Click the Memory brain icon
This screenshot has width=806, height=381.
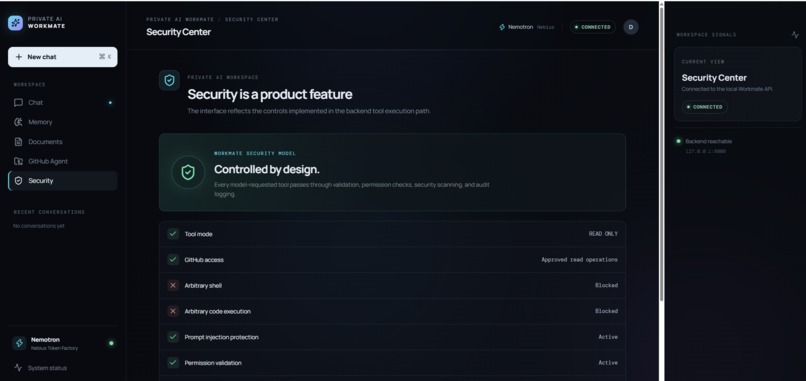click(19, 122)
